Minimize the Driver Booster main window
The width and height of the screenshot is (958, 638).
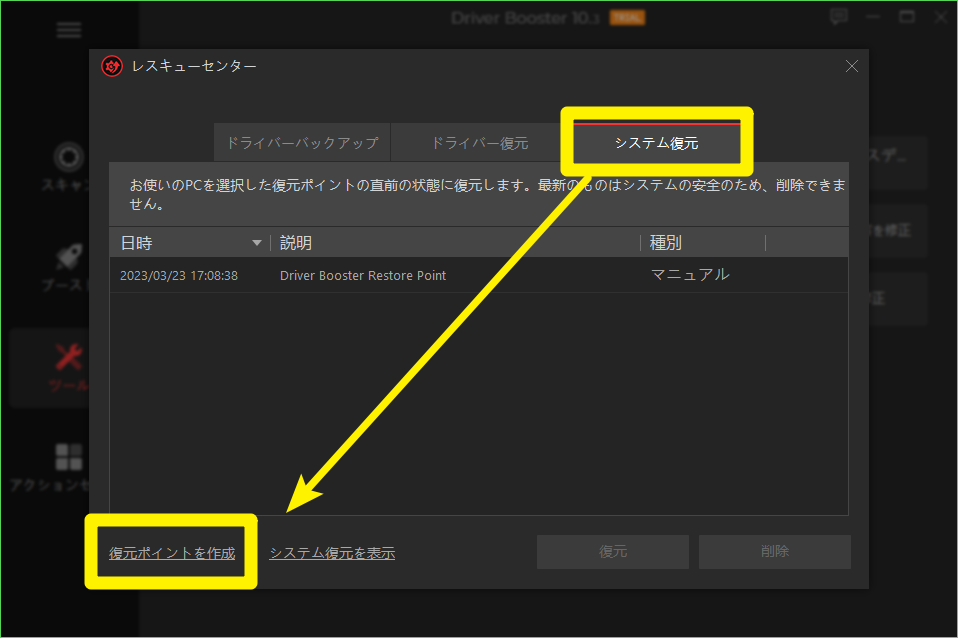pos(872,16)
